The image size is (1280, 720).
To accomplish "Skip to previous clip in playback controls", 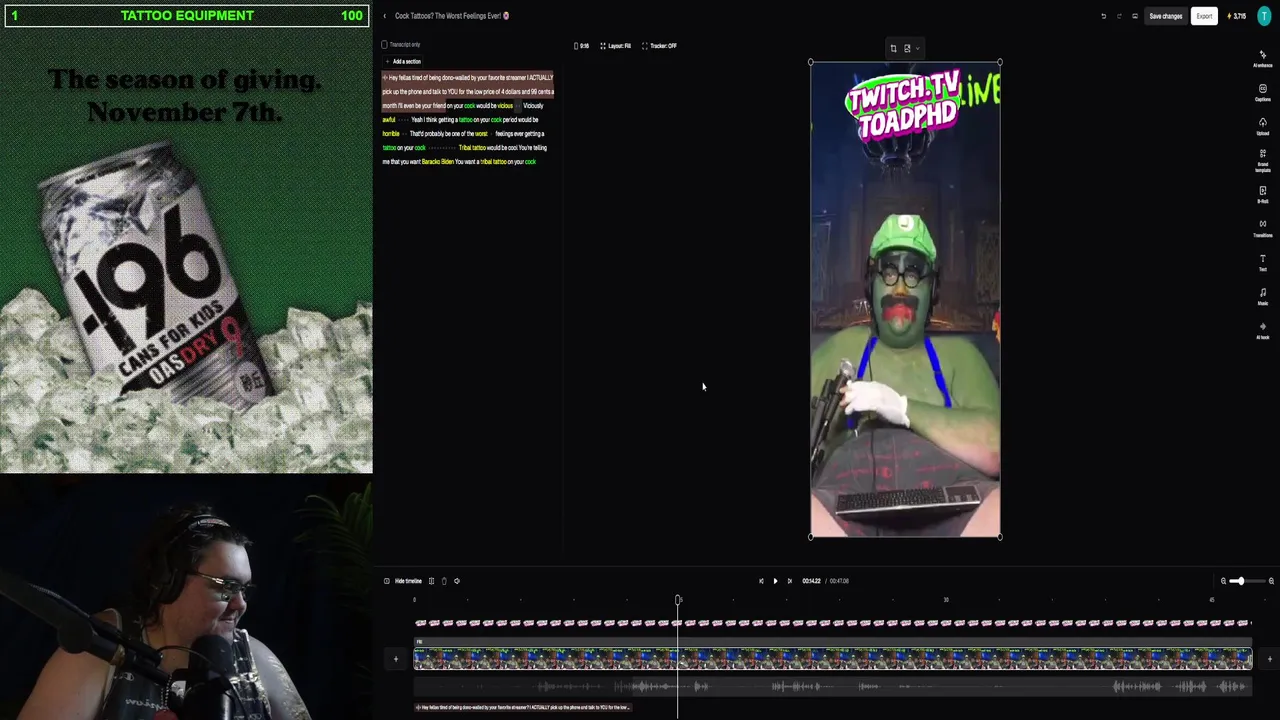I will tap(761, 581).
